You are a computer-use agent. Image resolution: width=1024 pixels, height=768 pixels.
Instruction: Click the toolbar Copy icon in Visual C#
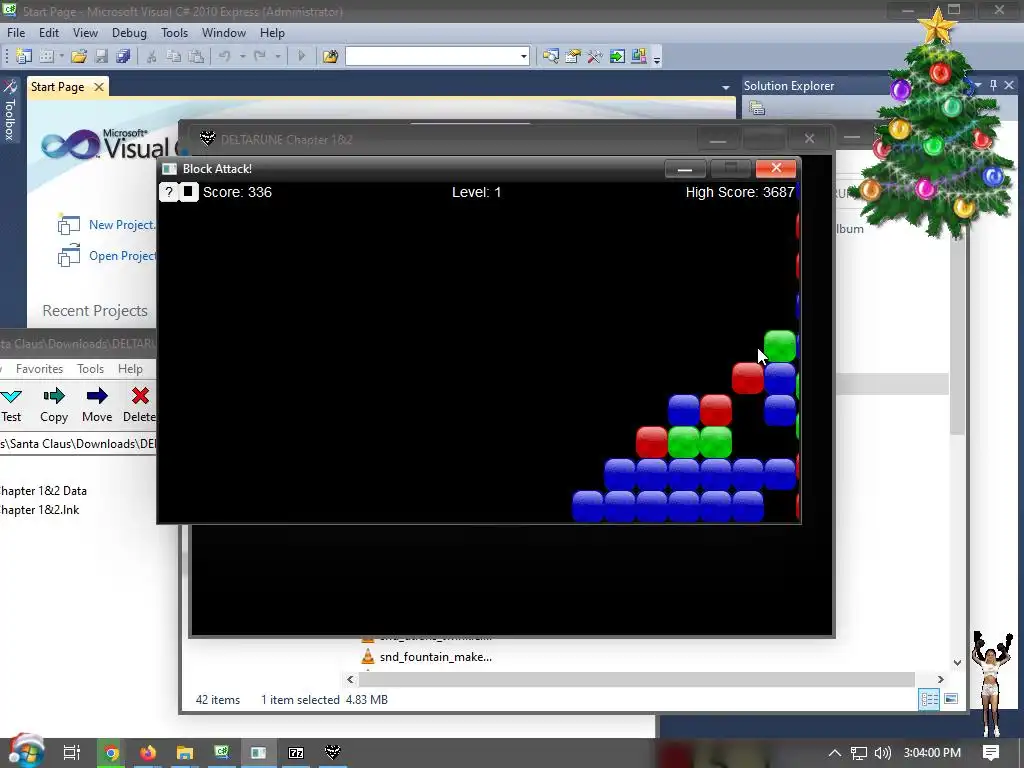pos(174,57)
